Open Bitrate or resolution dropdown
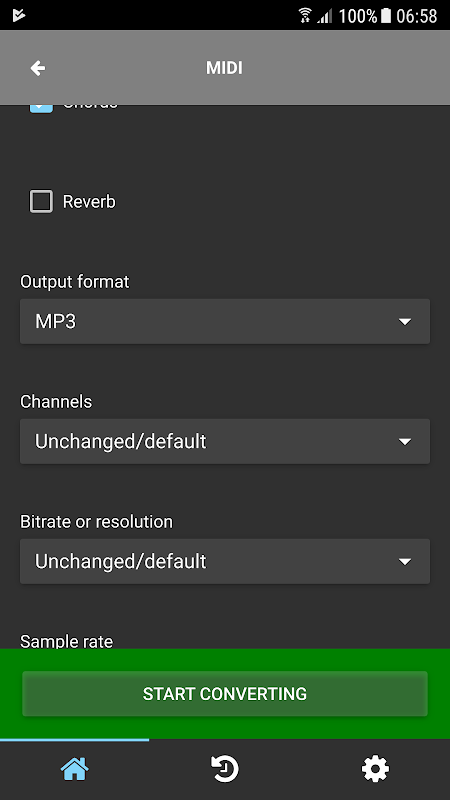This screenshot has width=450, height=800. pyautogui.click(x=225, y=561)
